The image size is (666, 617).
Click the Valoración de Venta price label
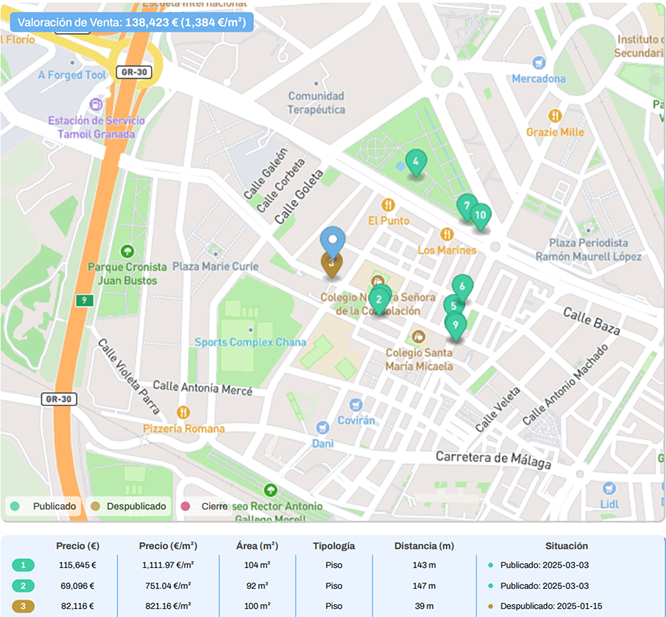click(132, 21)
